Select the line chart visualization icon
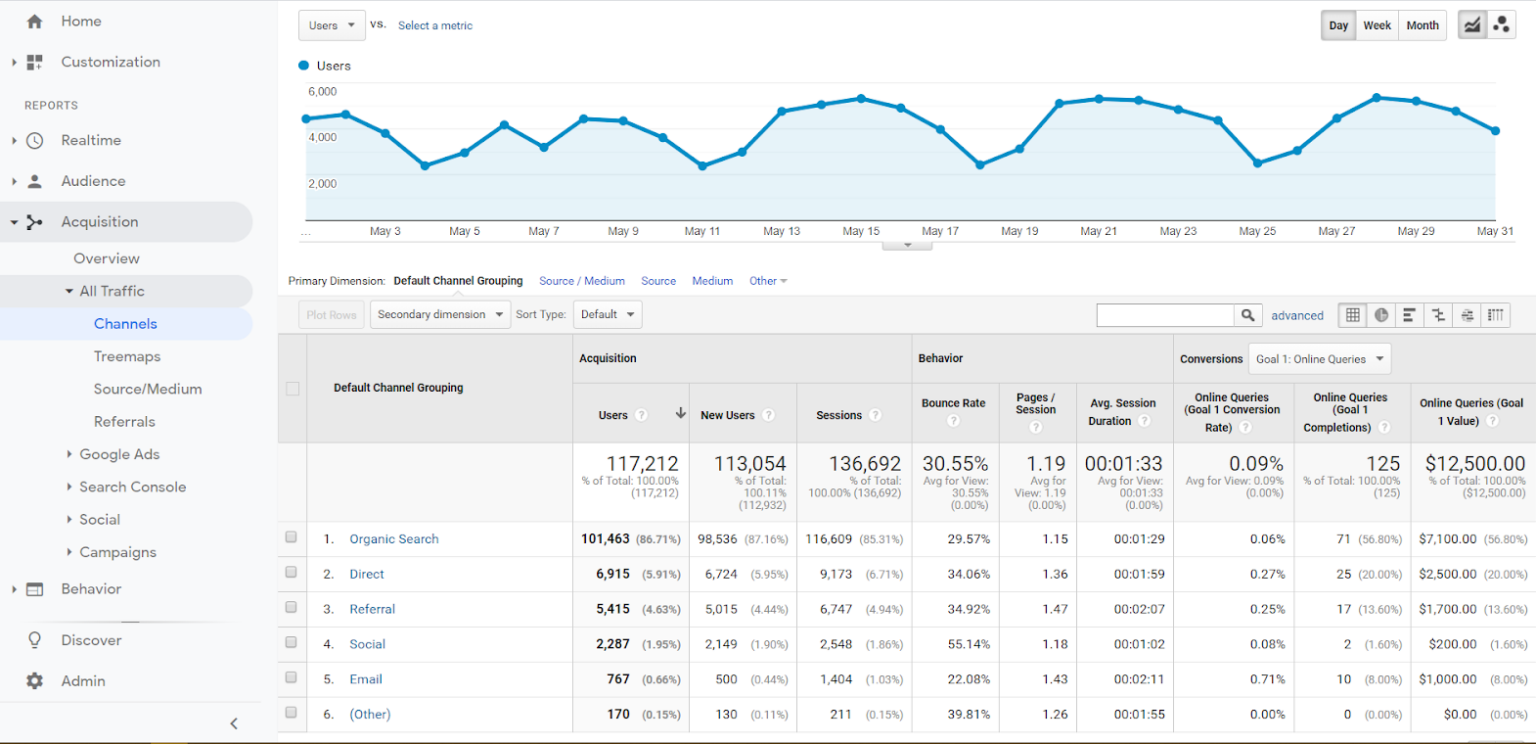 1471,24
